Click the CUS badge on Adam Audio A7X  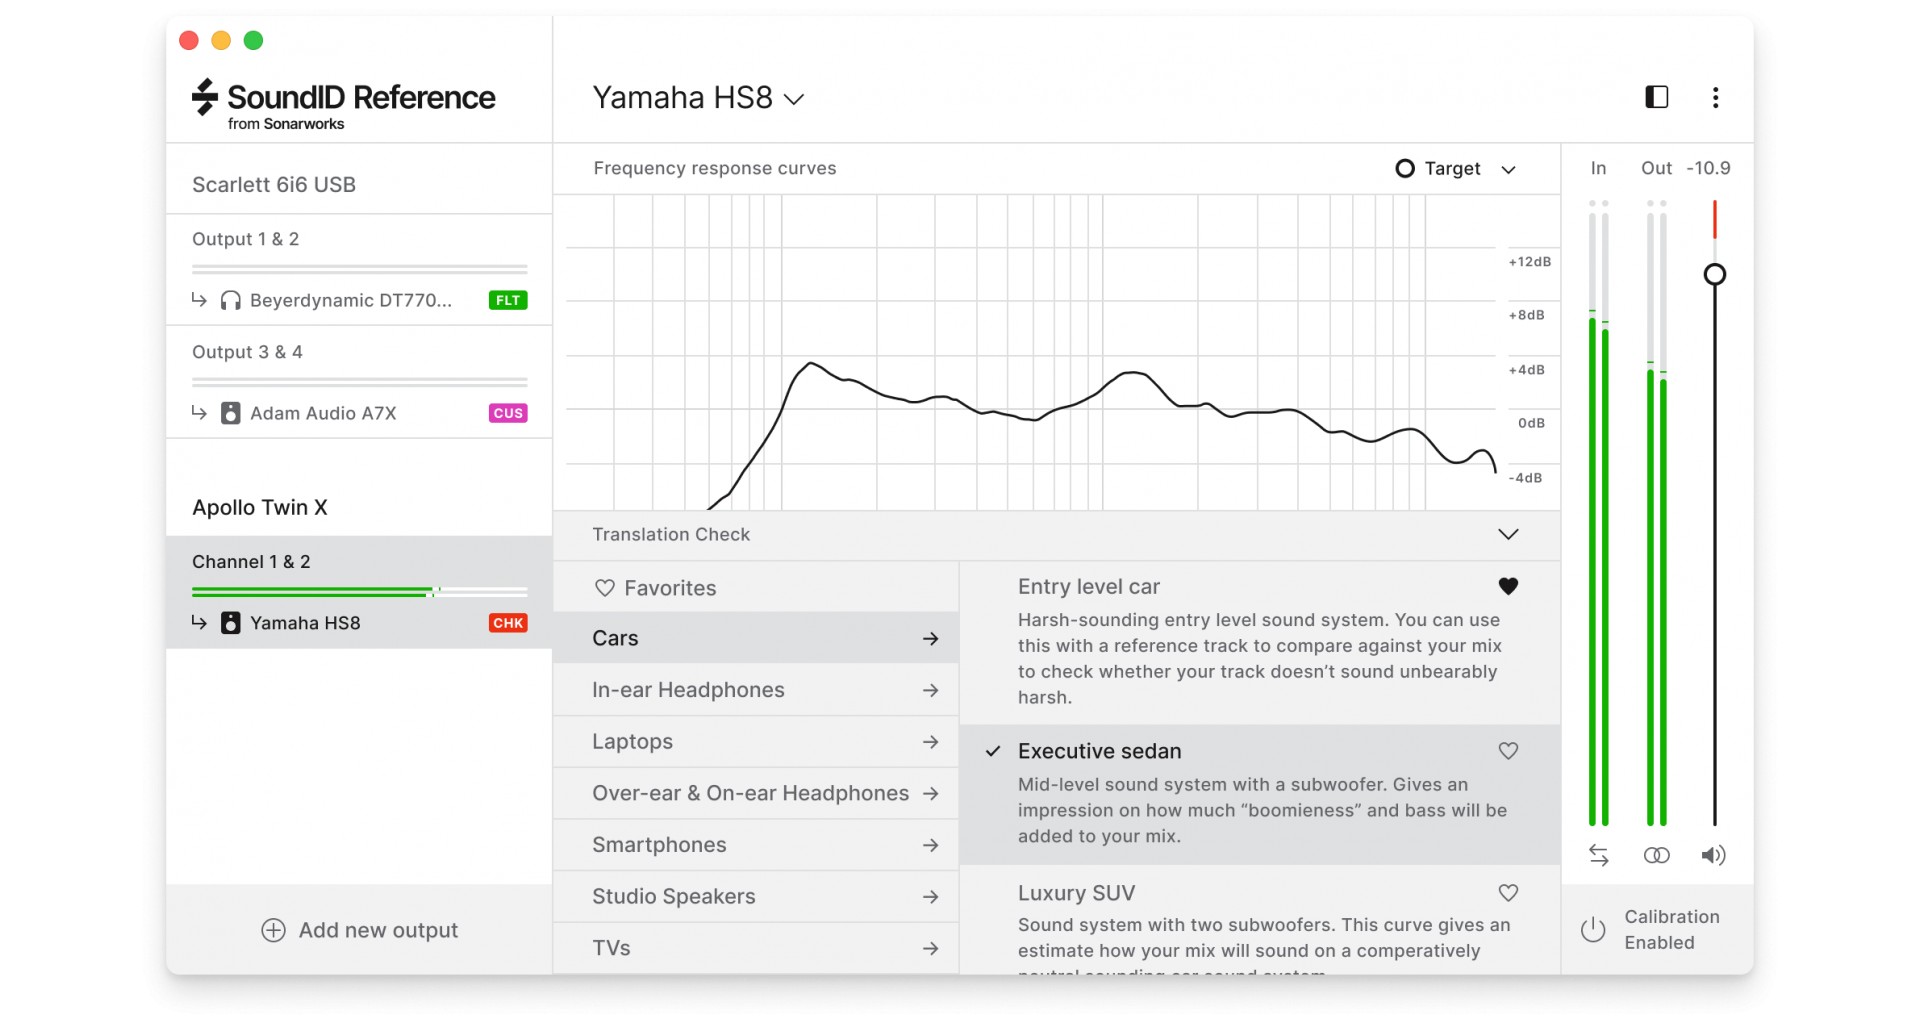click(508, 413)
